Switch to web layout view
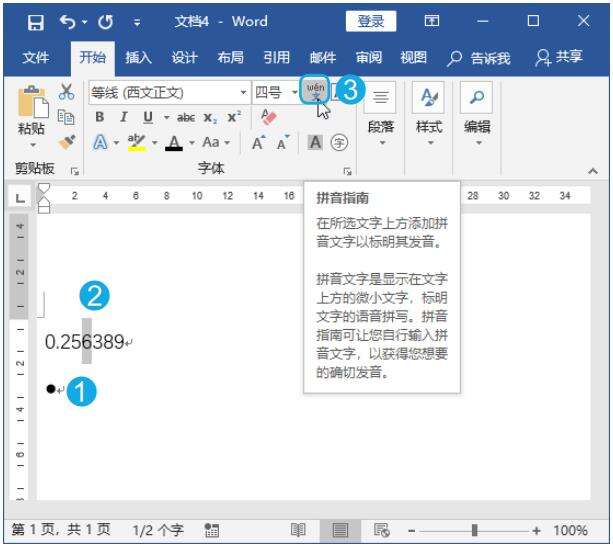Screen dimensions: 613x548 381,530
